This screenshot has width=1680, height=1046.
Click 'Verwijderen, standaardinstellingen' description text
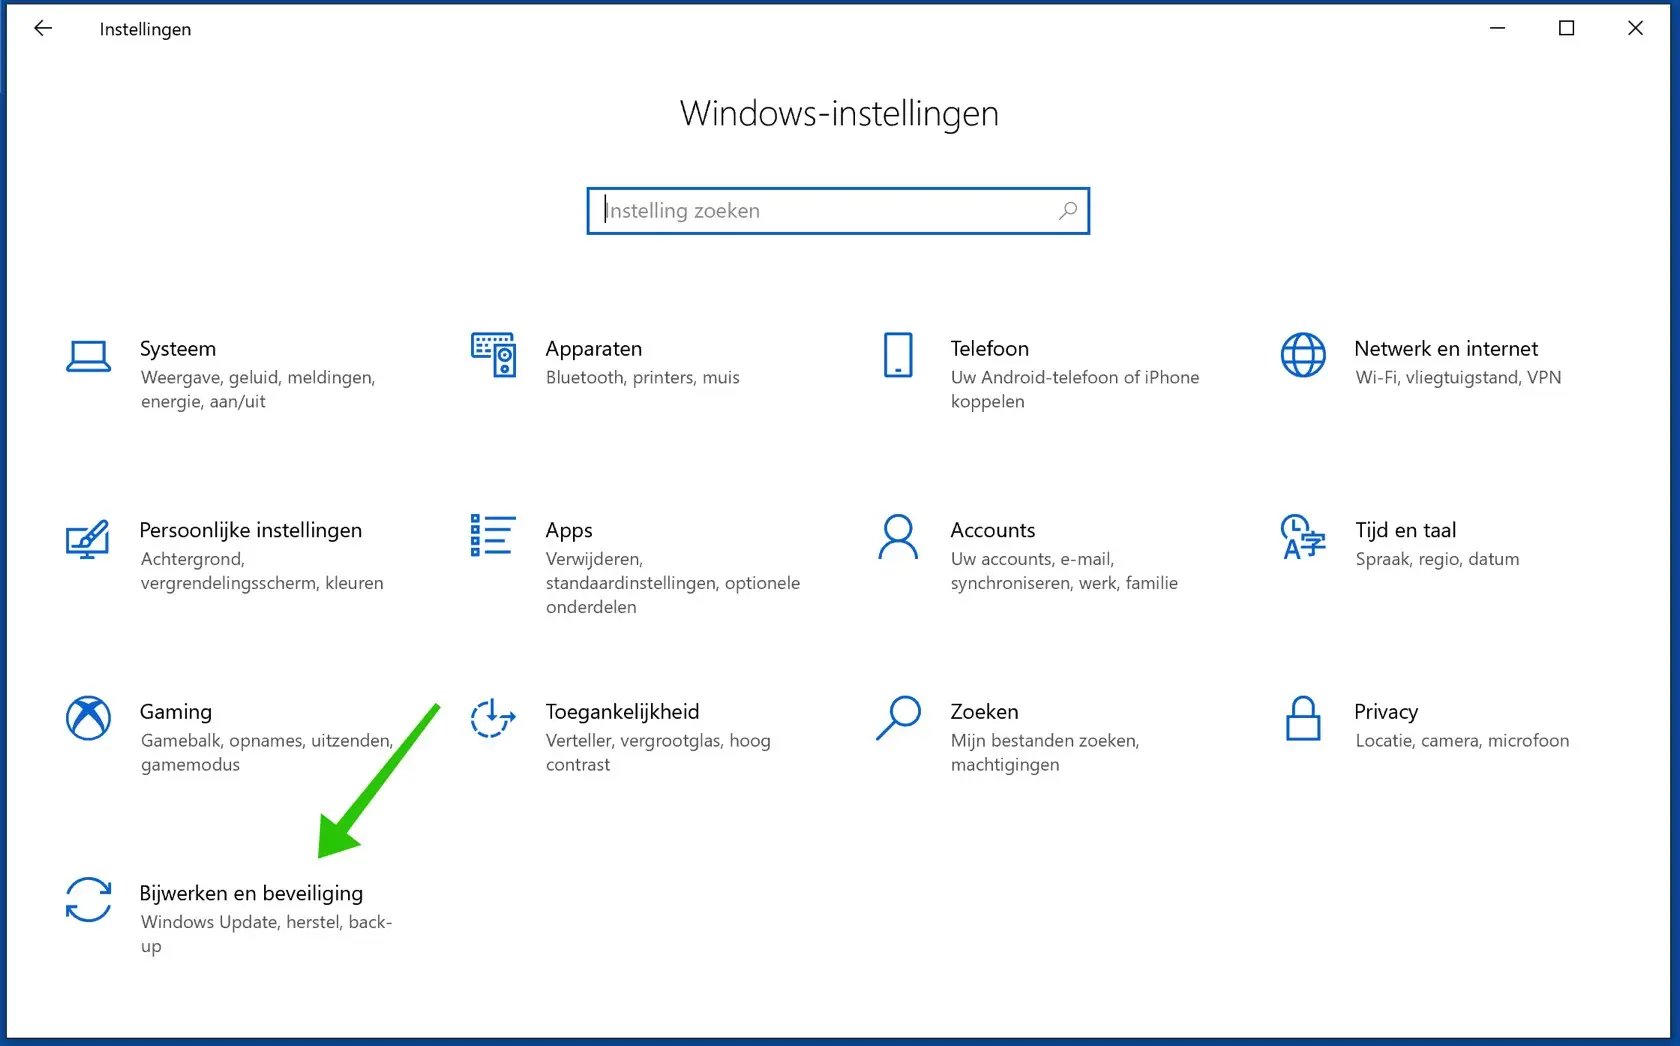(x=673, y=583)
